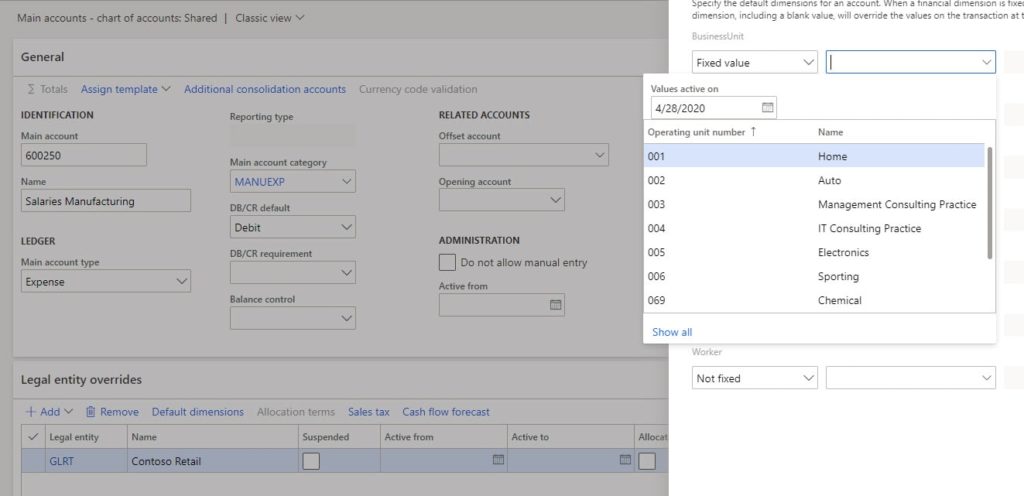The width and height of the screenshot is (1024, 496).
Task: Open GLRT legal entity link
Action: point(61,461)
